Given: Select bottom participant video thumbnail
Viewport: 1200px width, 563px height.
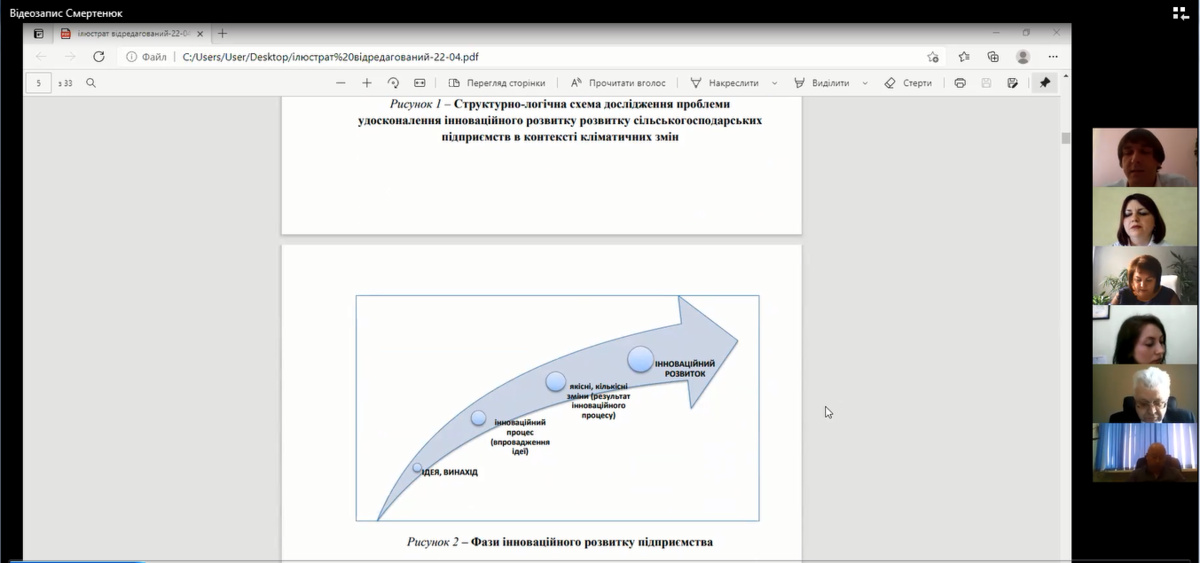Looking at the screenshot, I should coord(1144,452).
